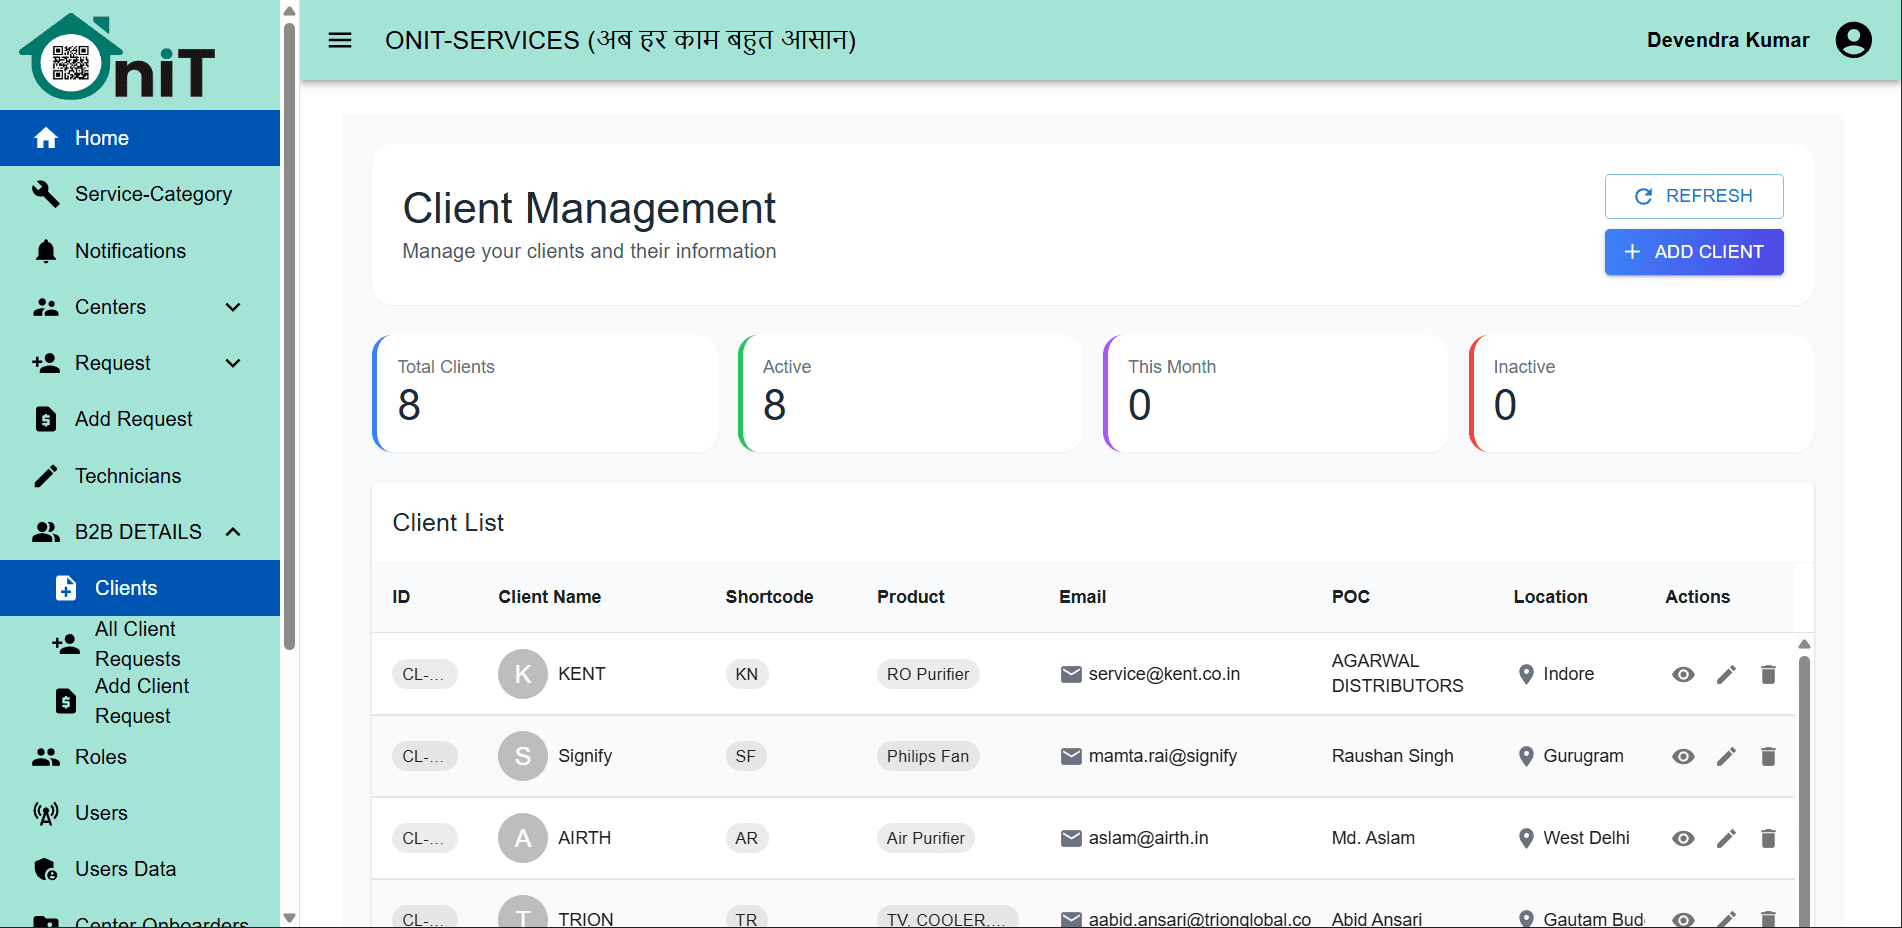This screenshot has height=928, width=1902.
Task: Click the REFRESH button
Action: tap(1694, 196)
